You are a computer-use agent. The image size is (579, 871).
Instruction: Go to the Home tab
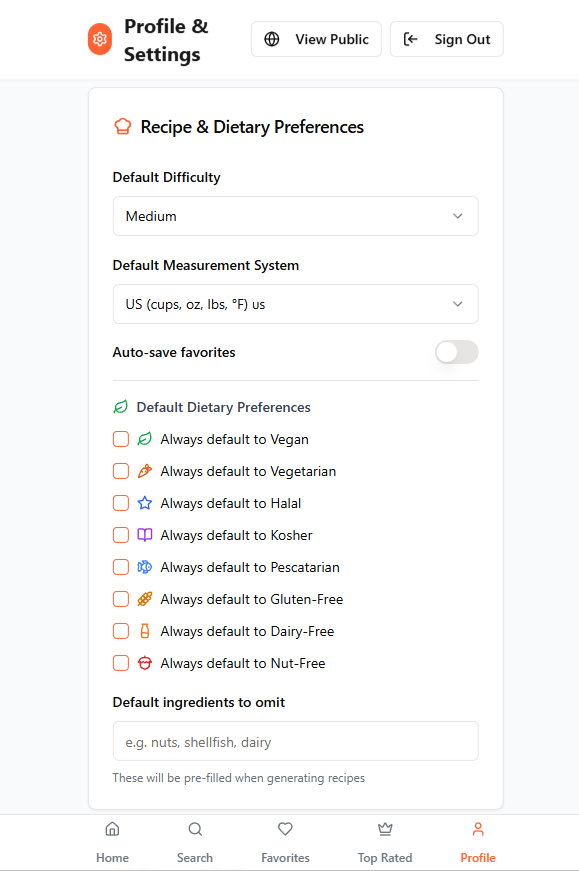(x=112, y=842)
